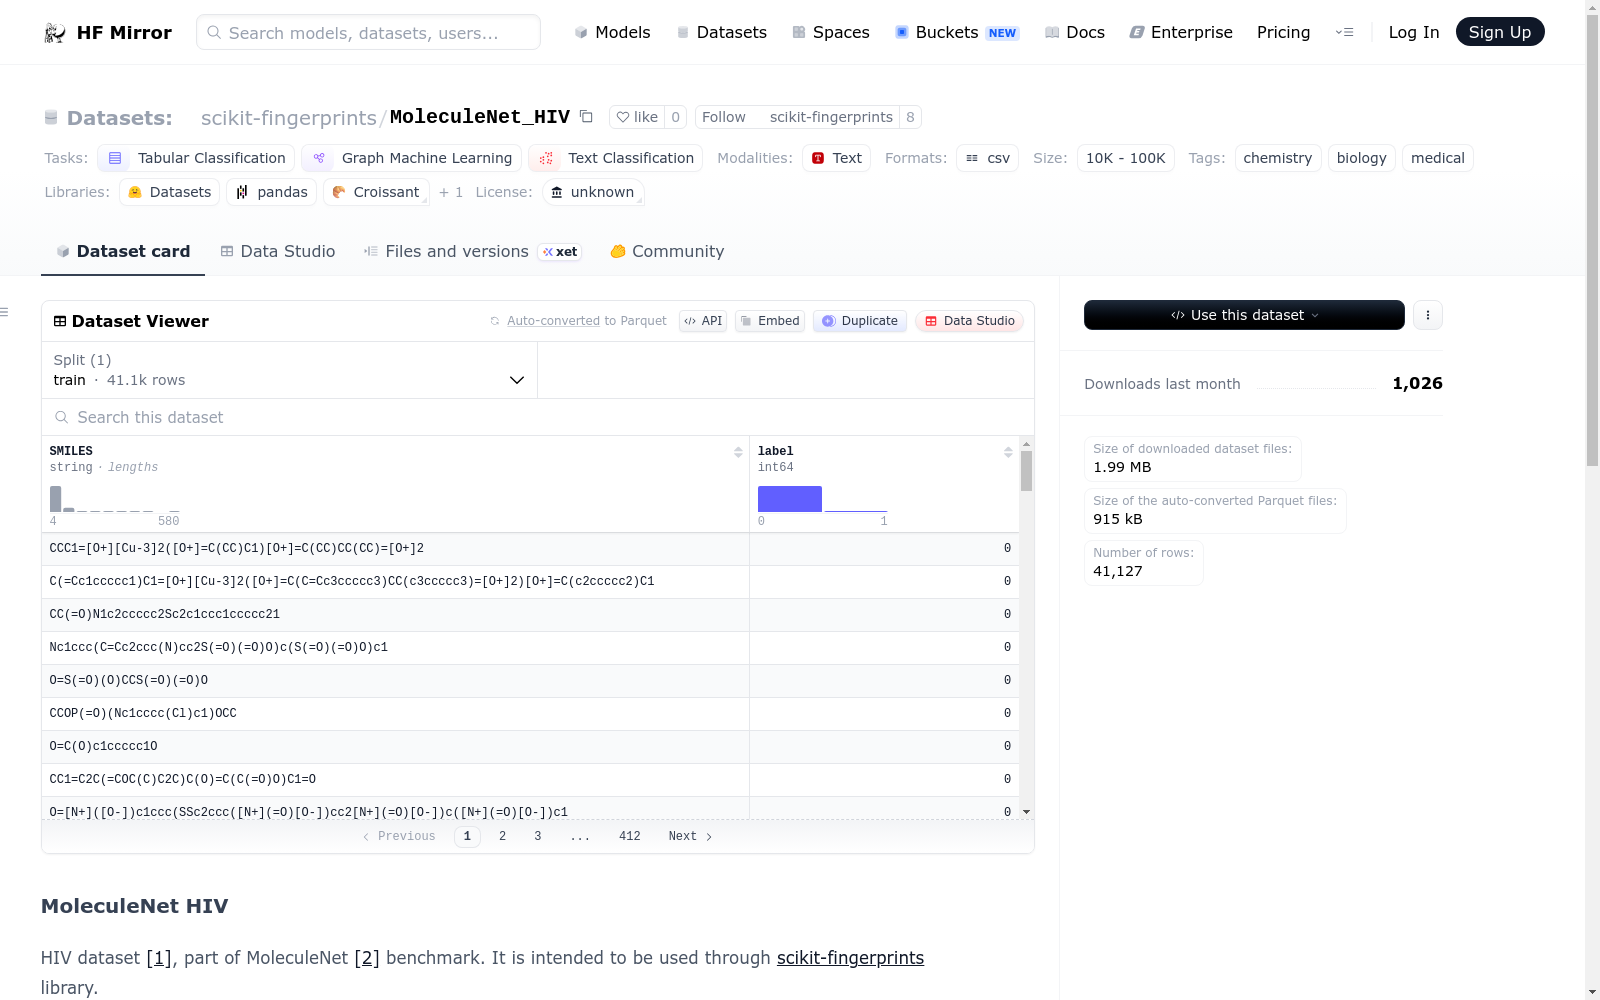
Task: Click the page vertical scrollbar thumb
Action: coord(1592,240)
